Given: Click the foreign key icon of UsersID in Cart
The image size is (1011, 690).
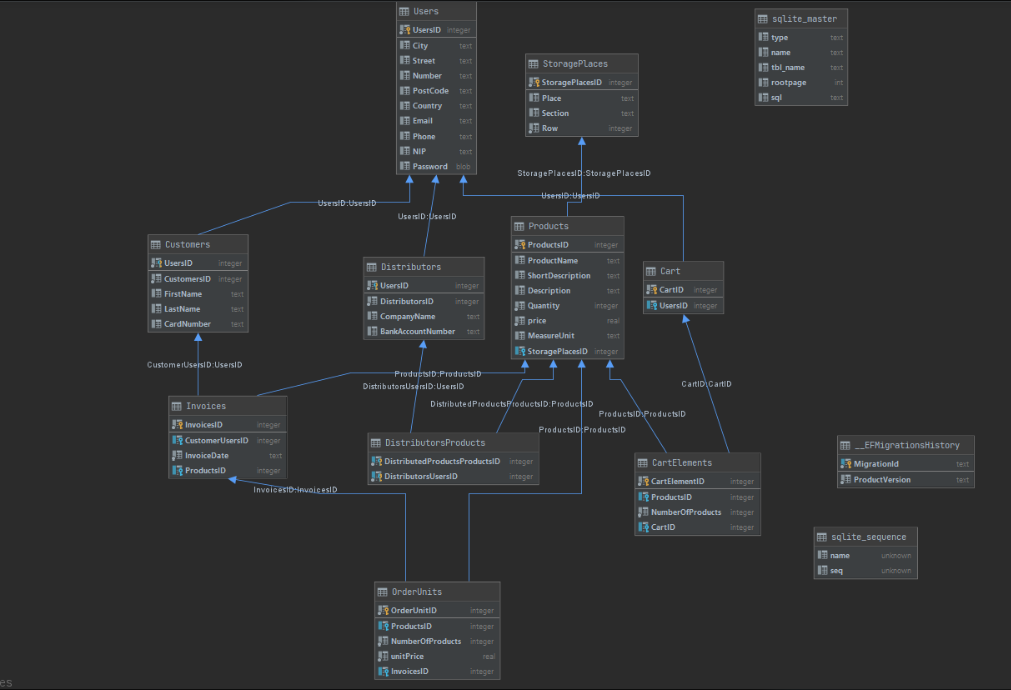Looking at the screenshot, I should [x=651, y=306].
